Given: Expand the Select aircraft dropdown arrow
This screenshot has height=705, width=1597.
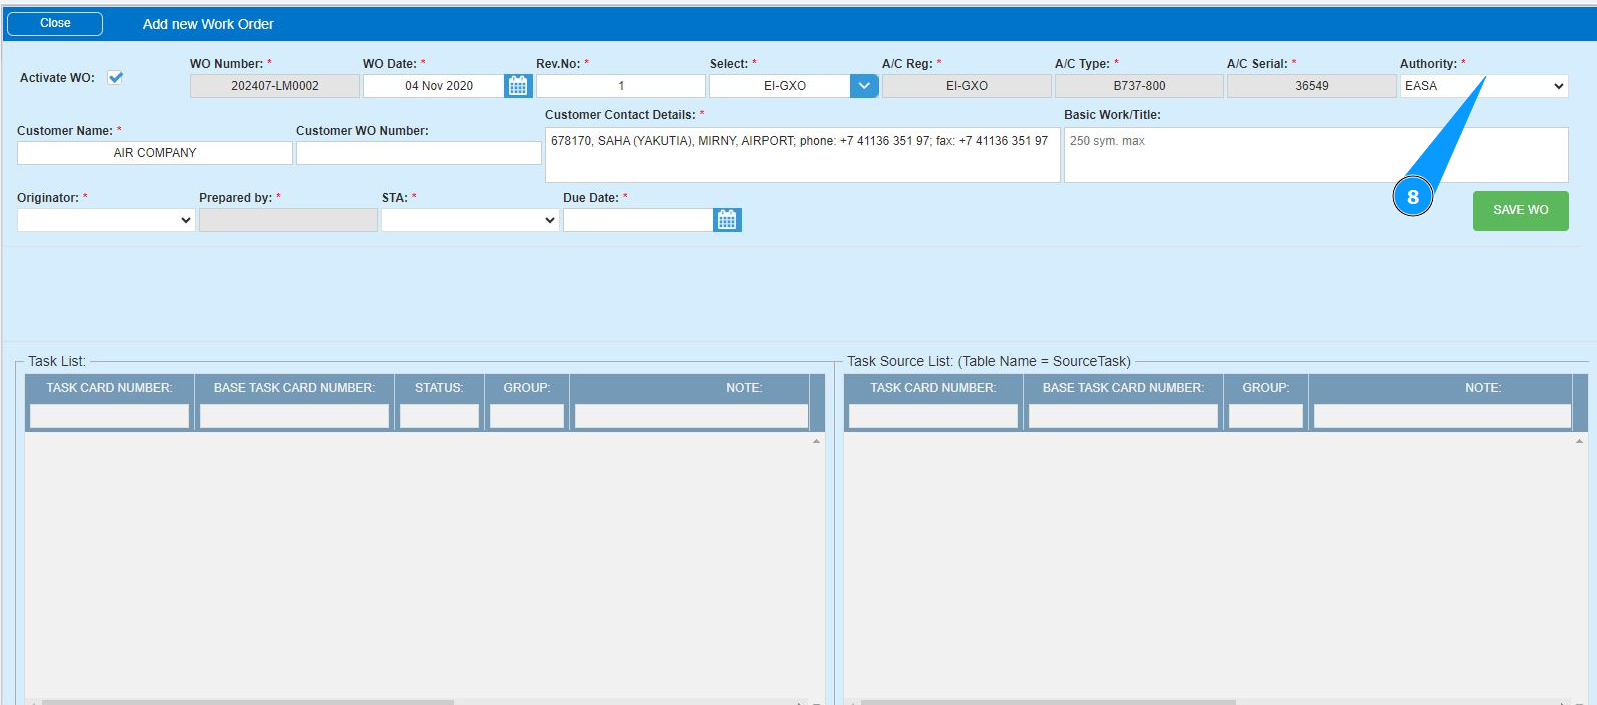Looking at the screenshot, I should pyautogui.click(x=864, y=86).
